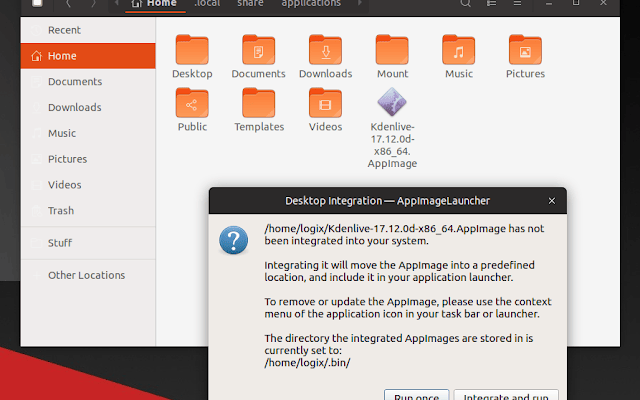Select Home in the sidebar
The width and height of the screenshot is (640, 400).
click(88, 56)
